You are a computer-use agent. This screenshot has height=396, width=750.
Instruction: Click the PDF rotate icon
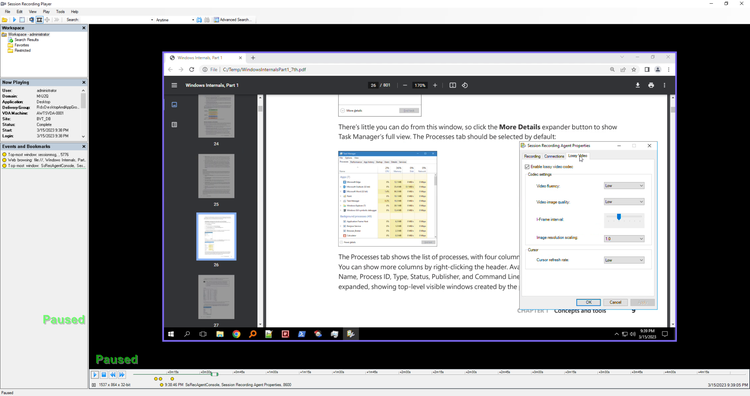[465, 85]
